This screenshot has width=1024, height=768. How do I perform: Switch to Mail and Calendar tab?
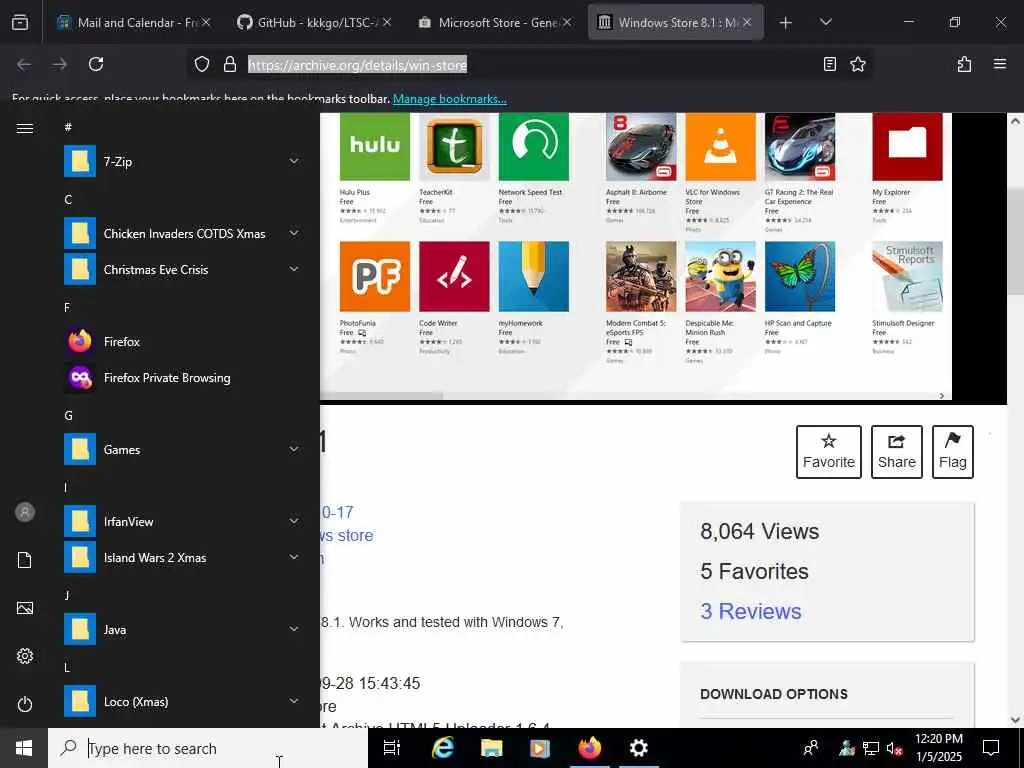click(133, 22)
